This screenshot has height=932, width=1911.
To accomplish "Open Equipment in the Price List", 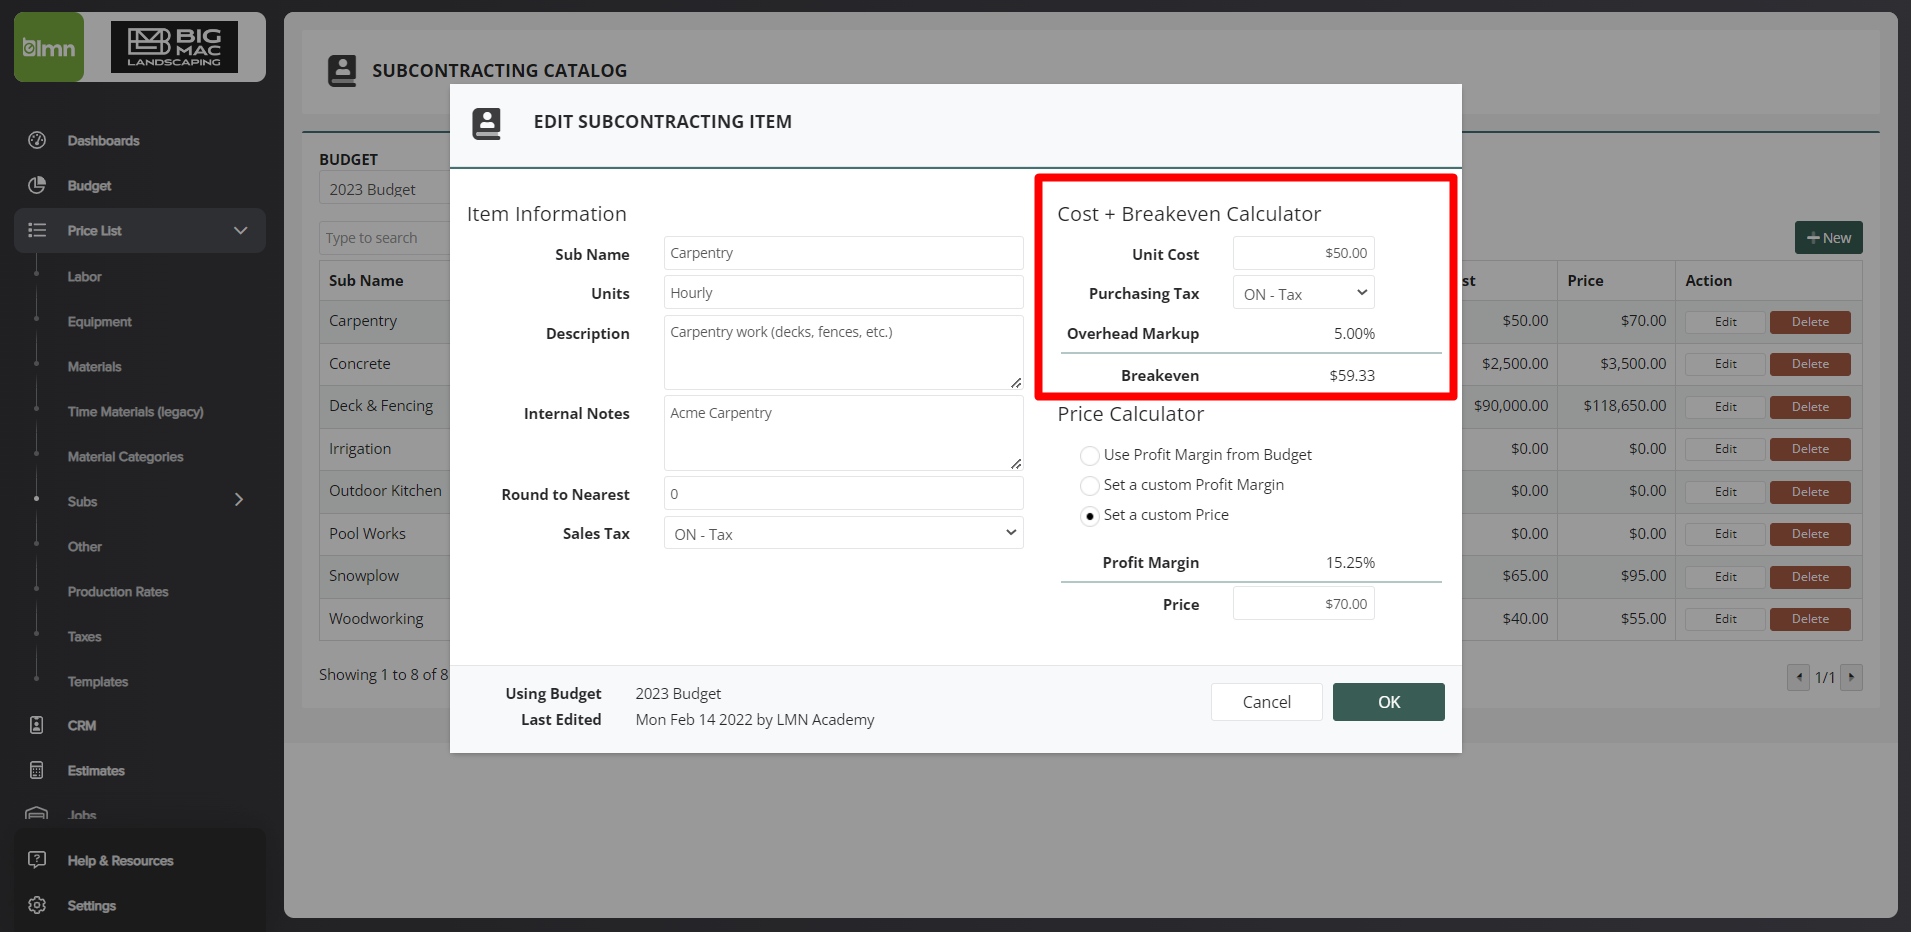I will pos(99,321).
